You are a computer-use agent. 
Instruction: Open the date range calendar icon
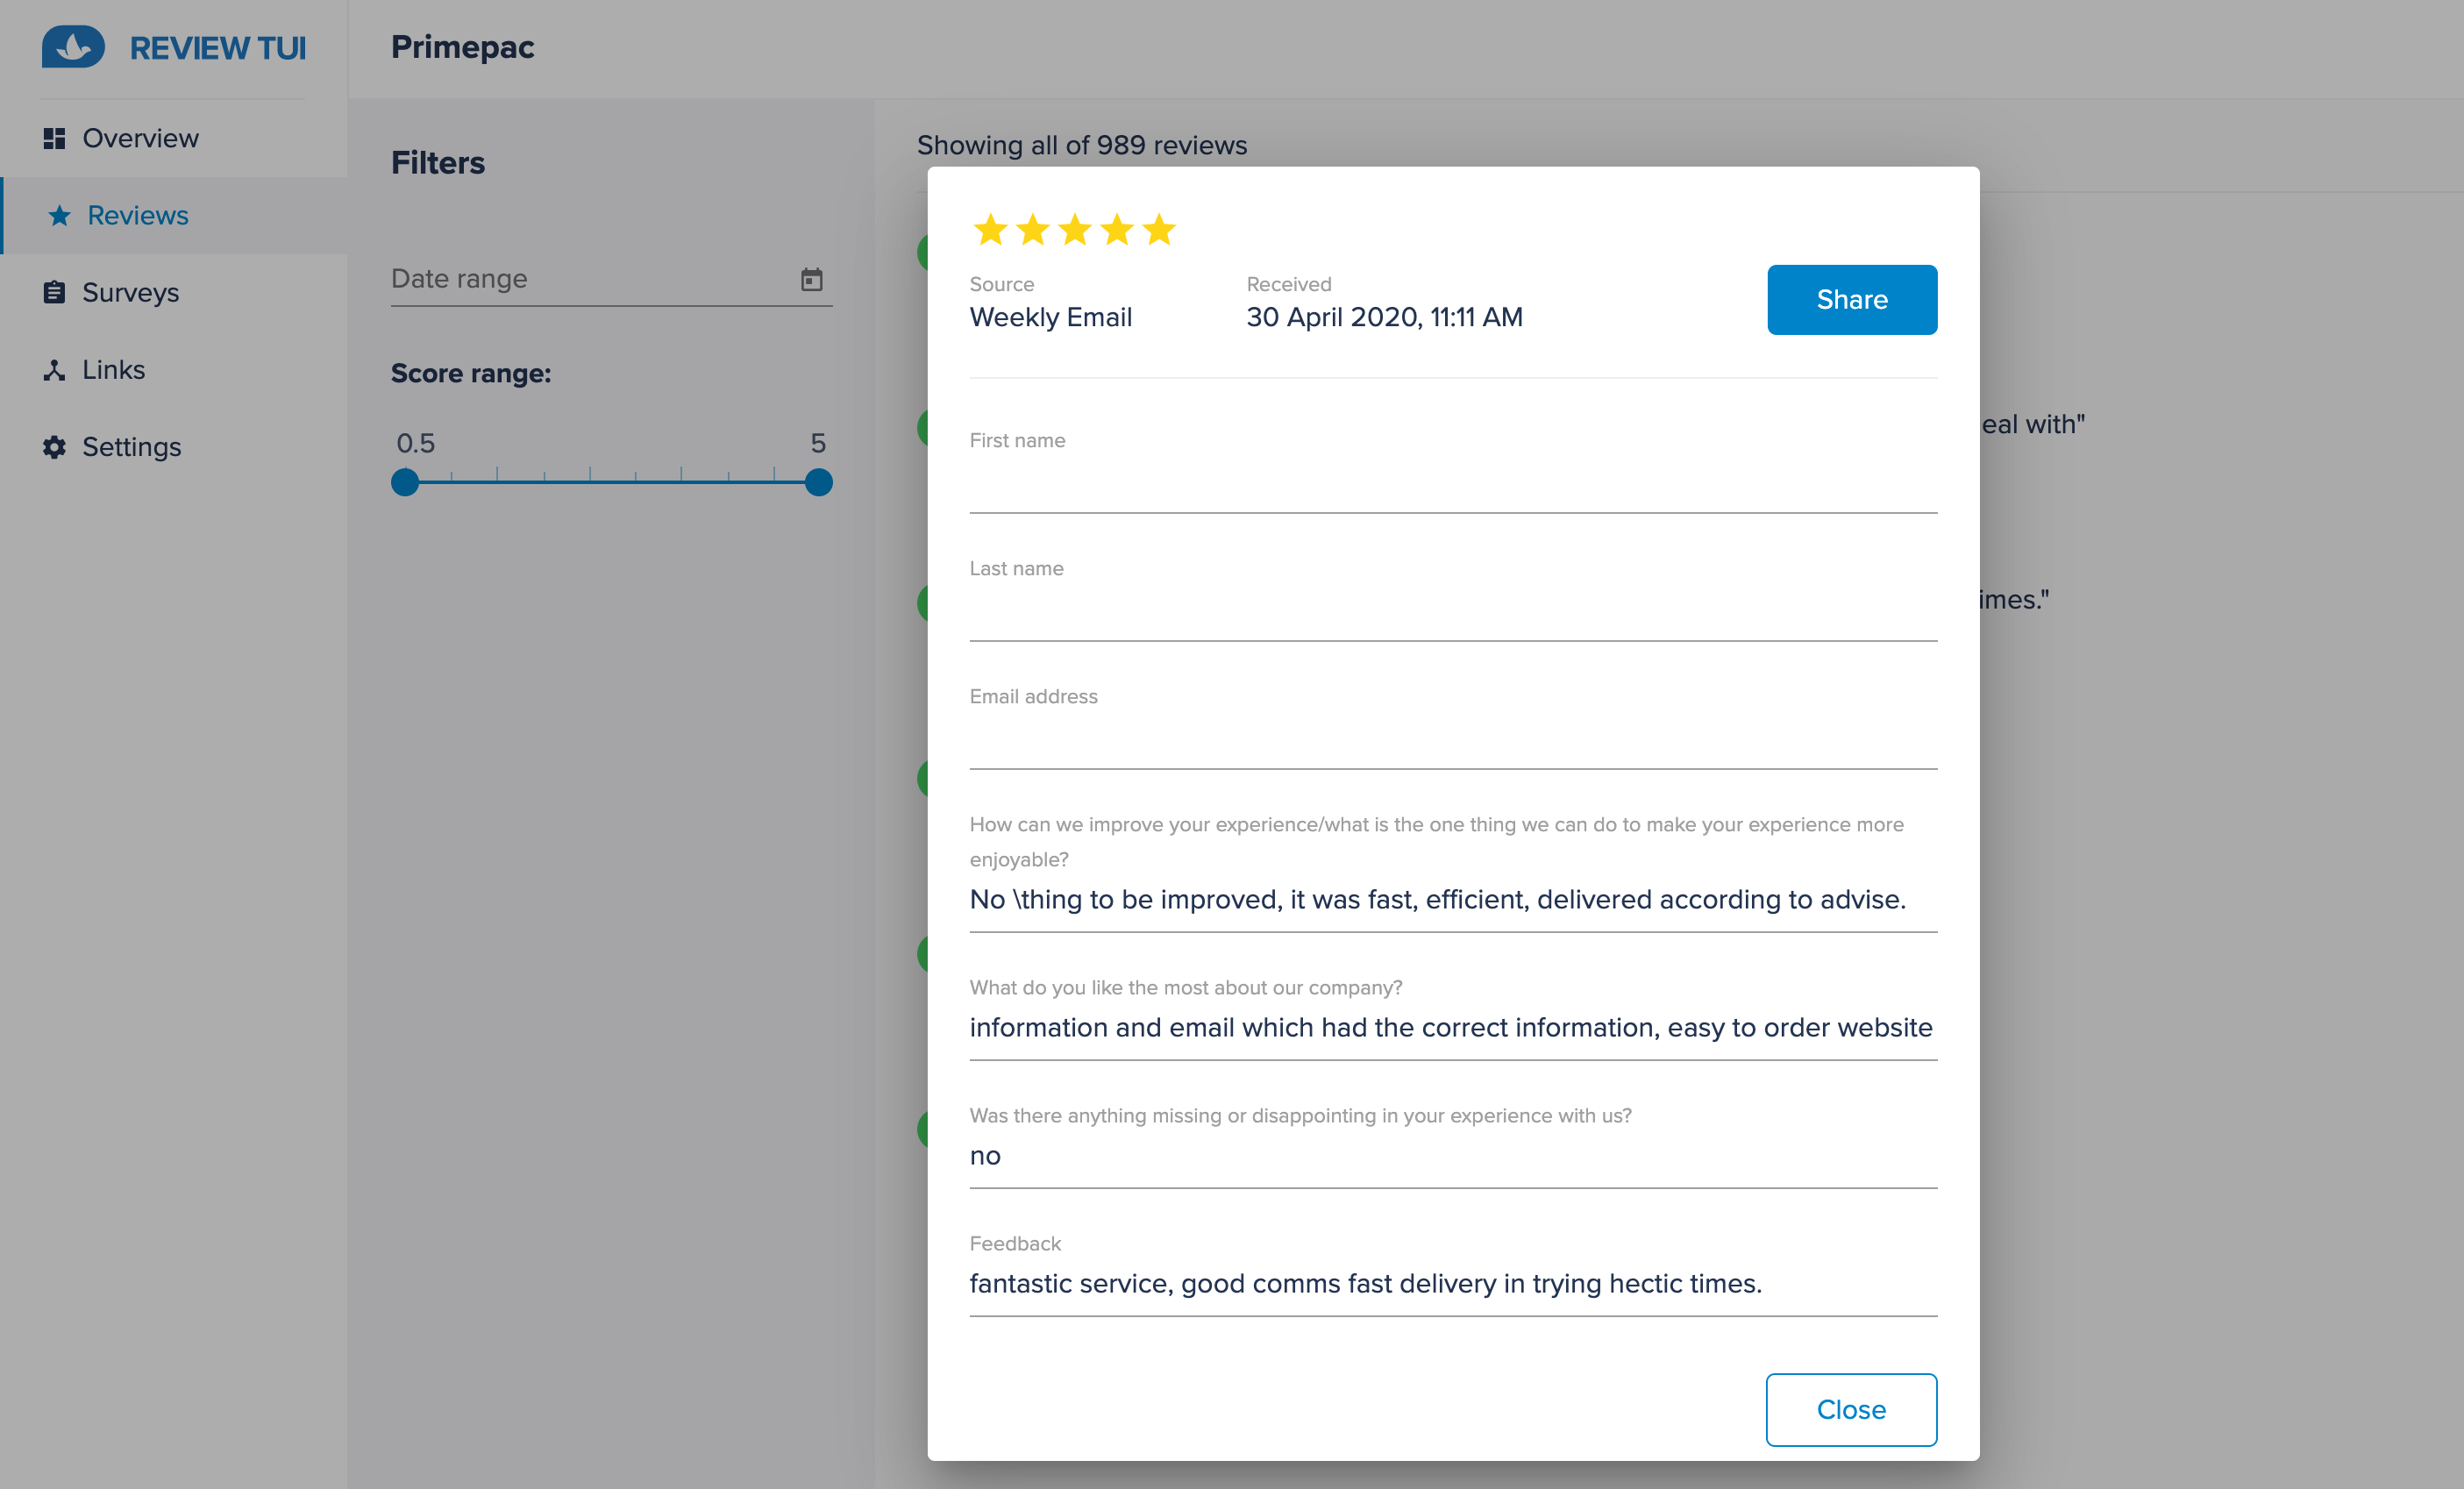pyautogui.click(x=812, y=279)
